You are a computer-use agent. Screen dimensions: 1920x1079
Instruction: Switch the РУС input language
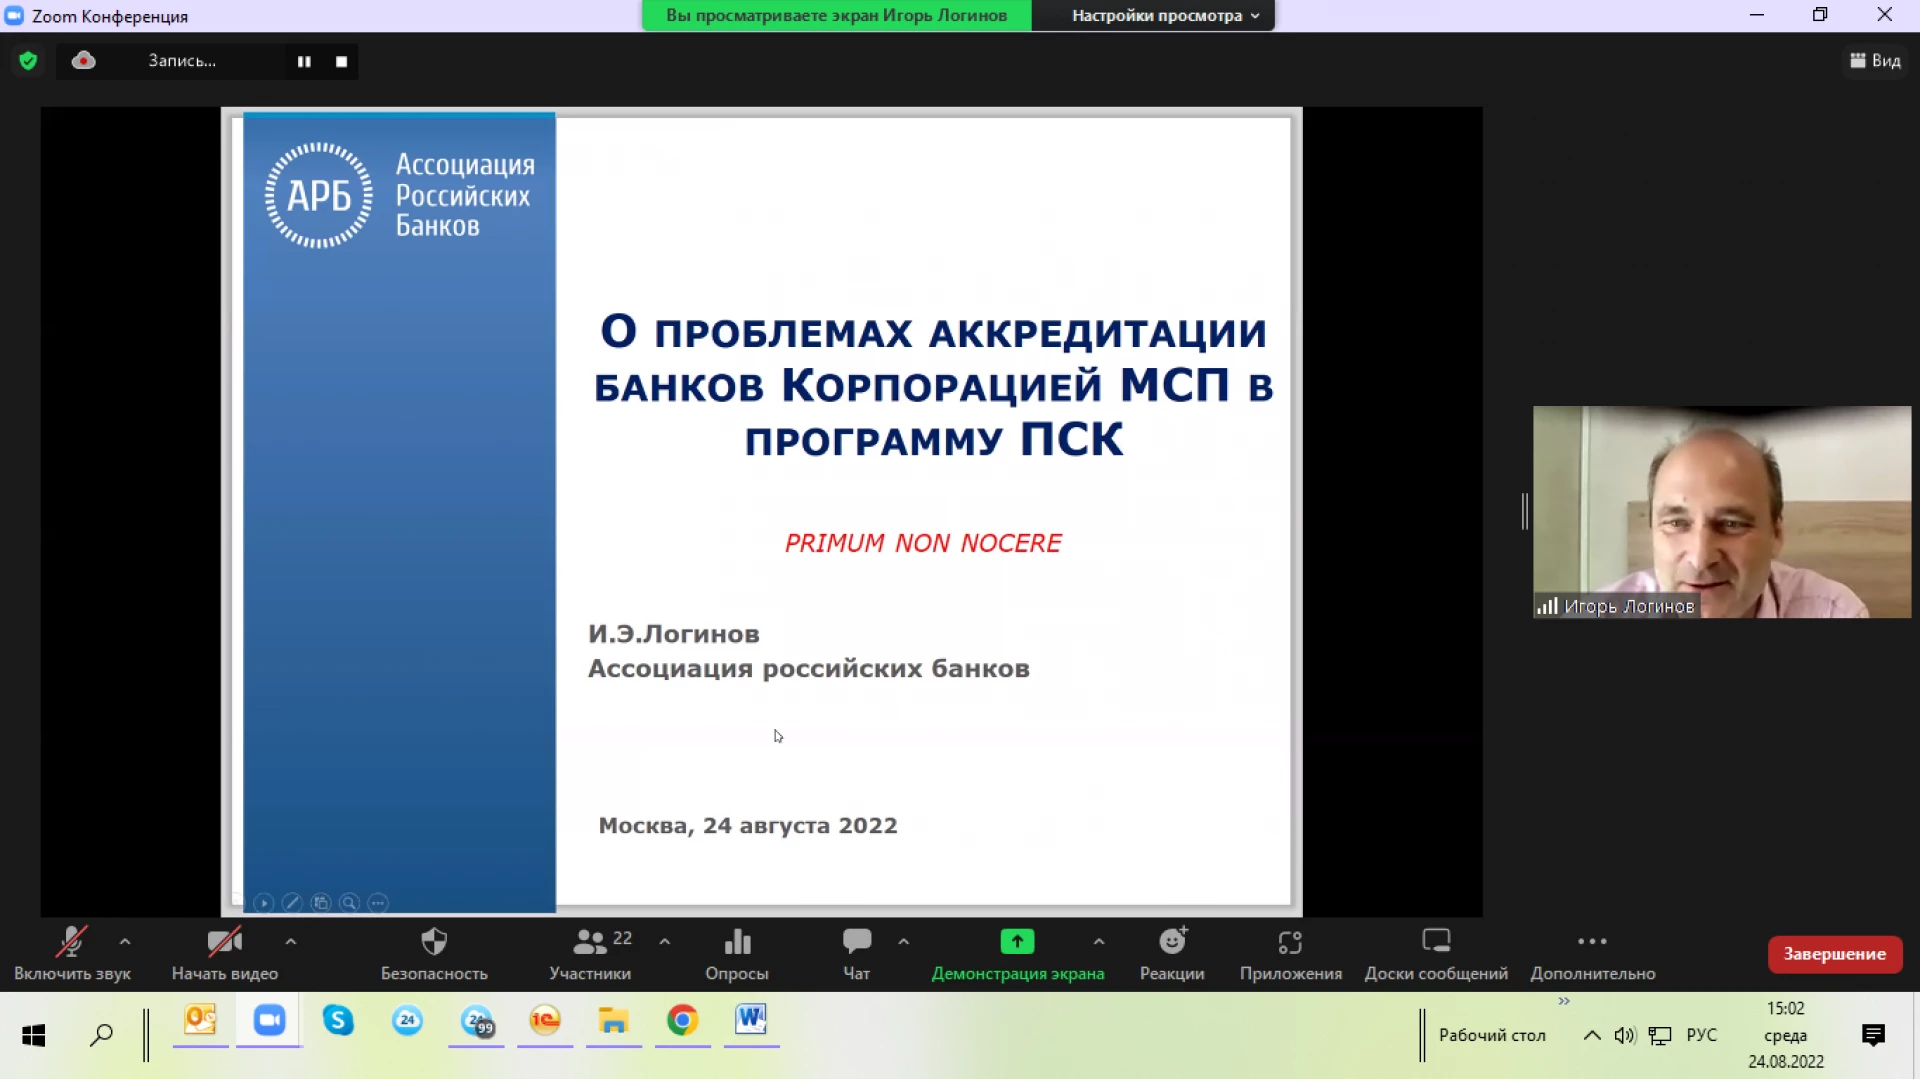(1701, 1035)
